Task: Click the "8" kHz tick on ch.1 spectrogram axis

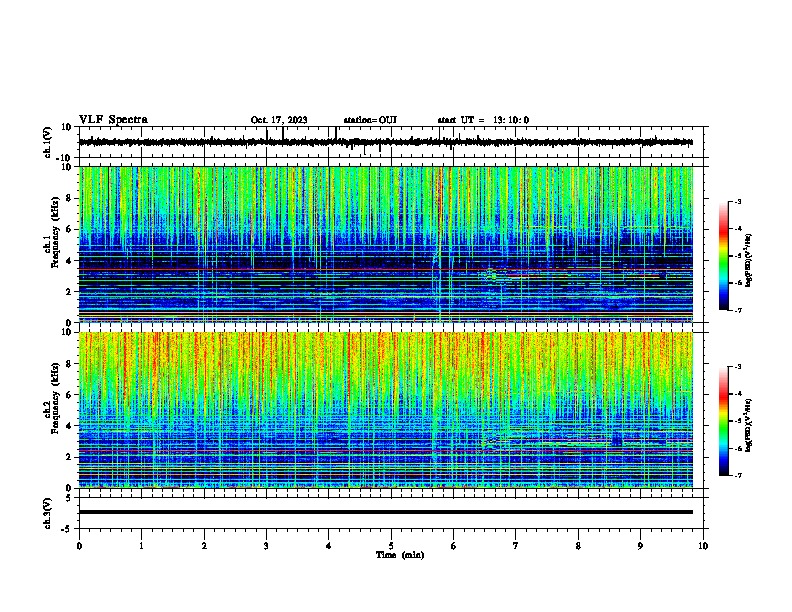Action: pos(69,198)
